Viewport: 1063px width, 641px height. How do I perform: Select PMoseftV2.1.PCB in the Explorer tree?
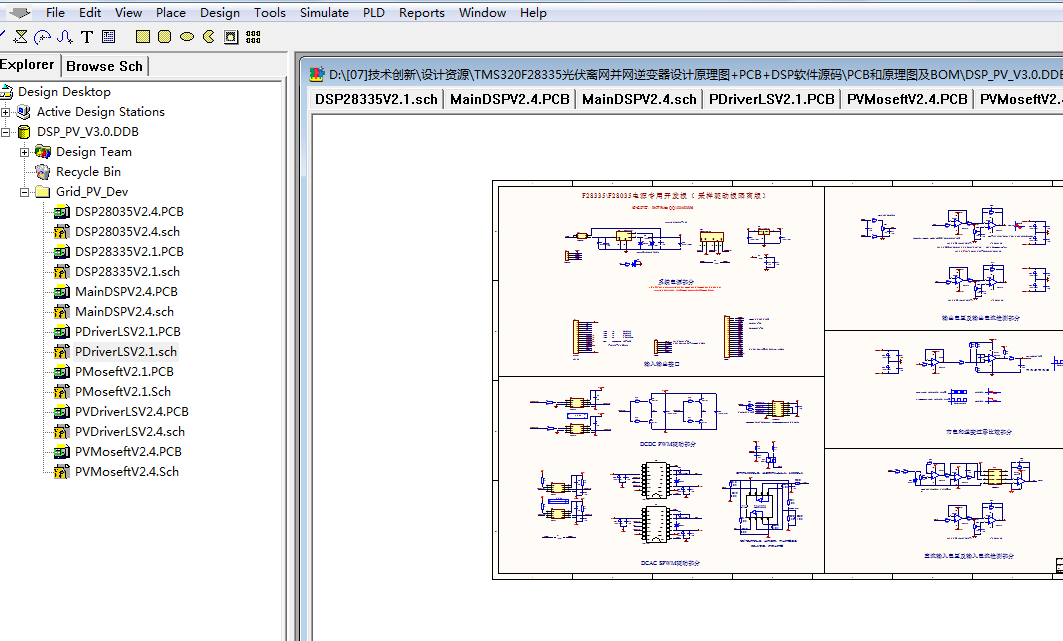click(125, 371)
